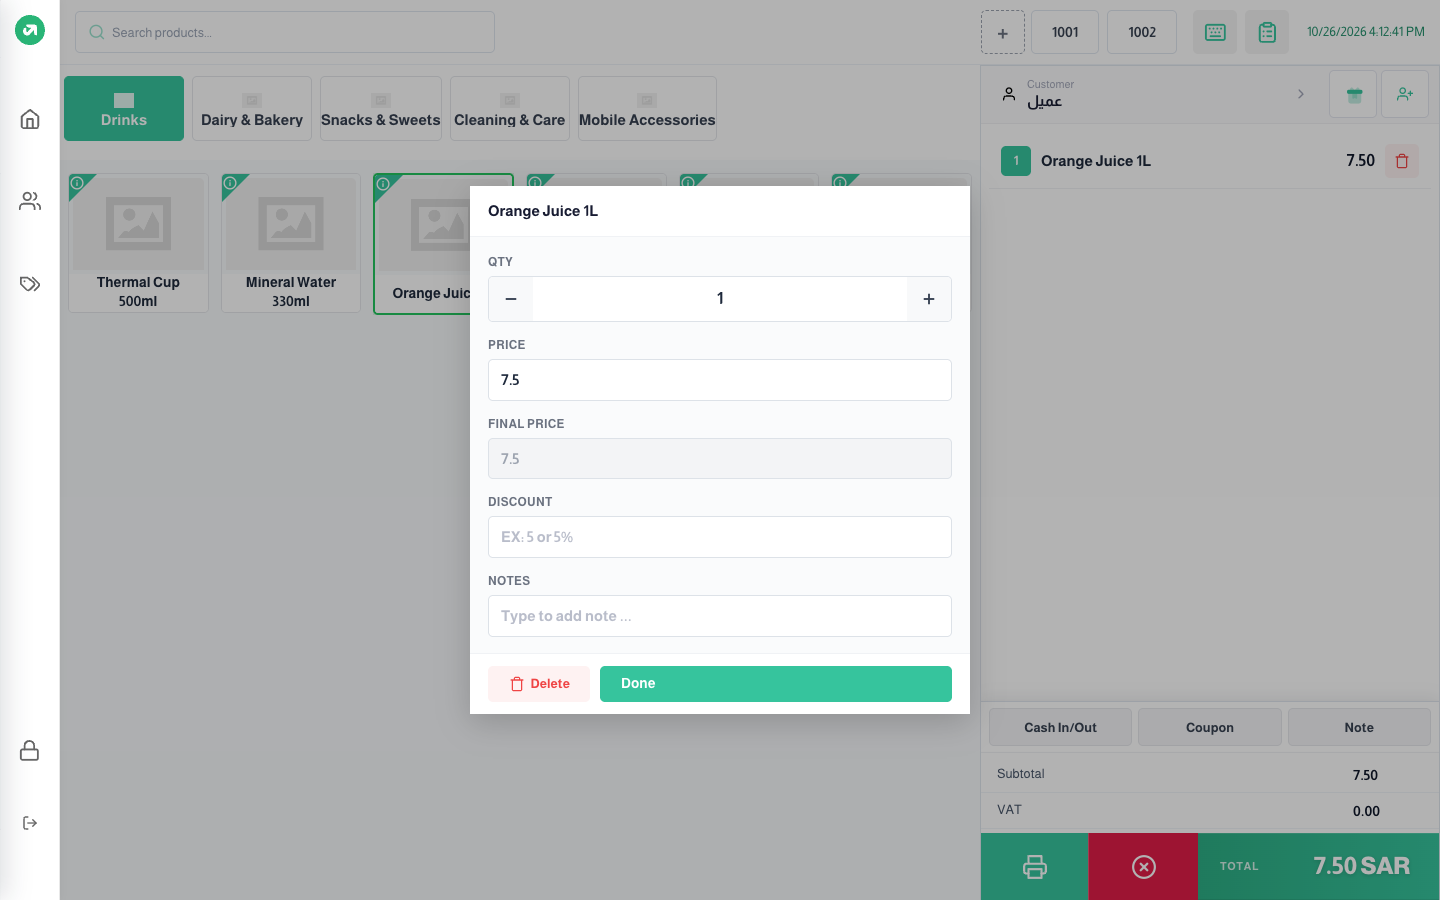Switch to order tab 1001

(1065, 32)
